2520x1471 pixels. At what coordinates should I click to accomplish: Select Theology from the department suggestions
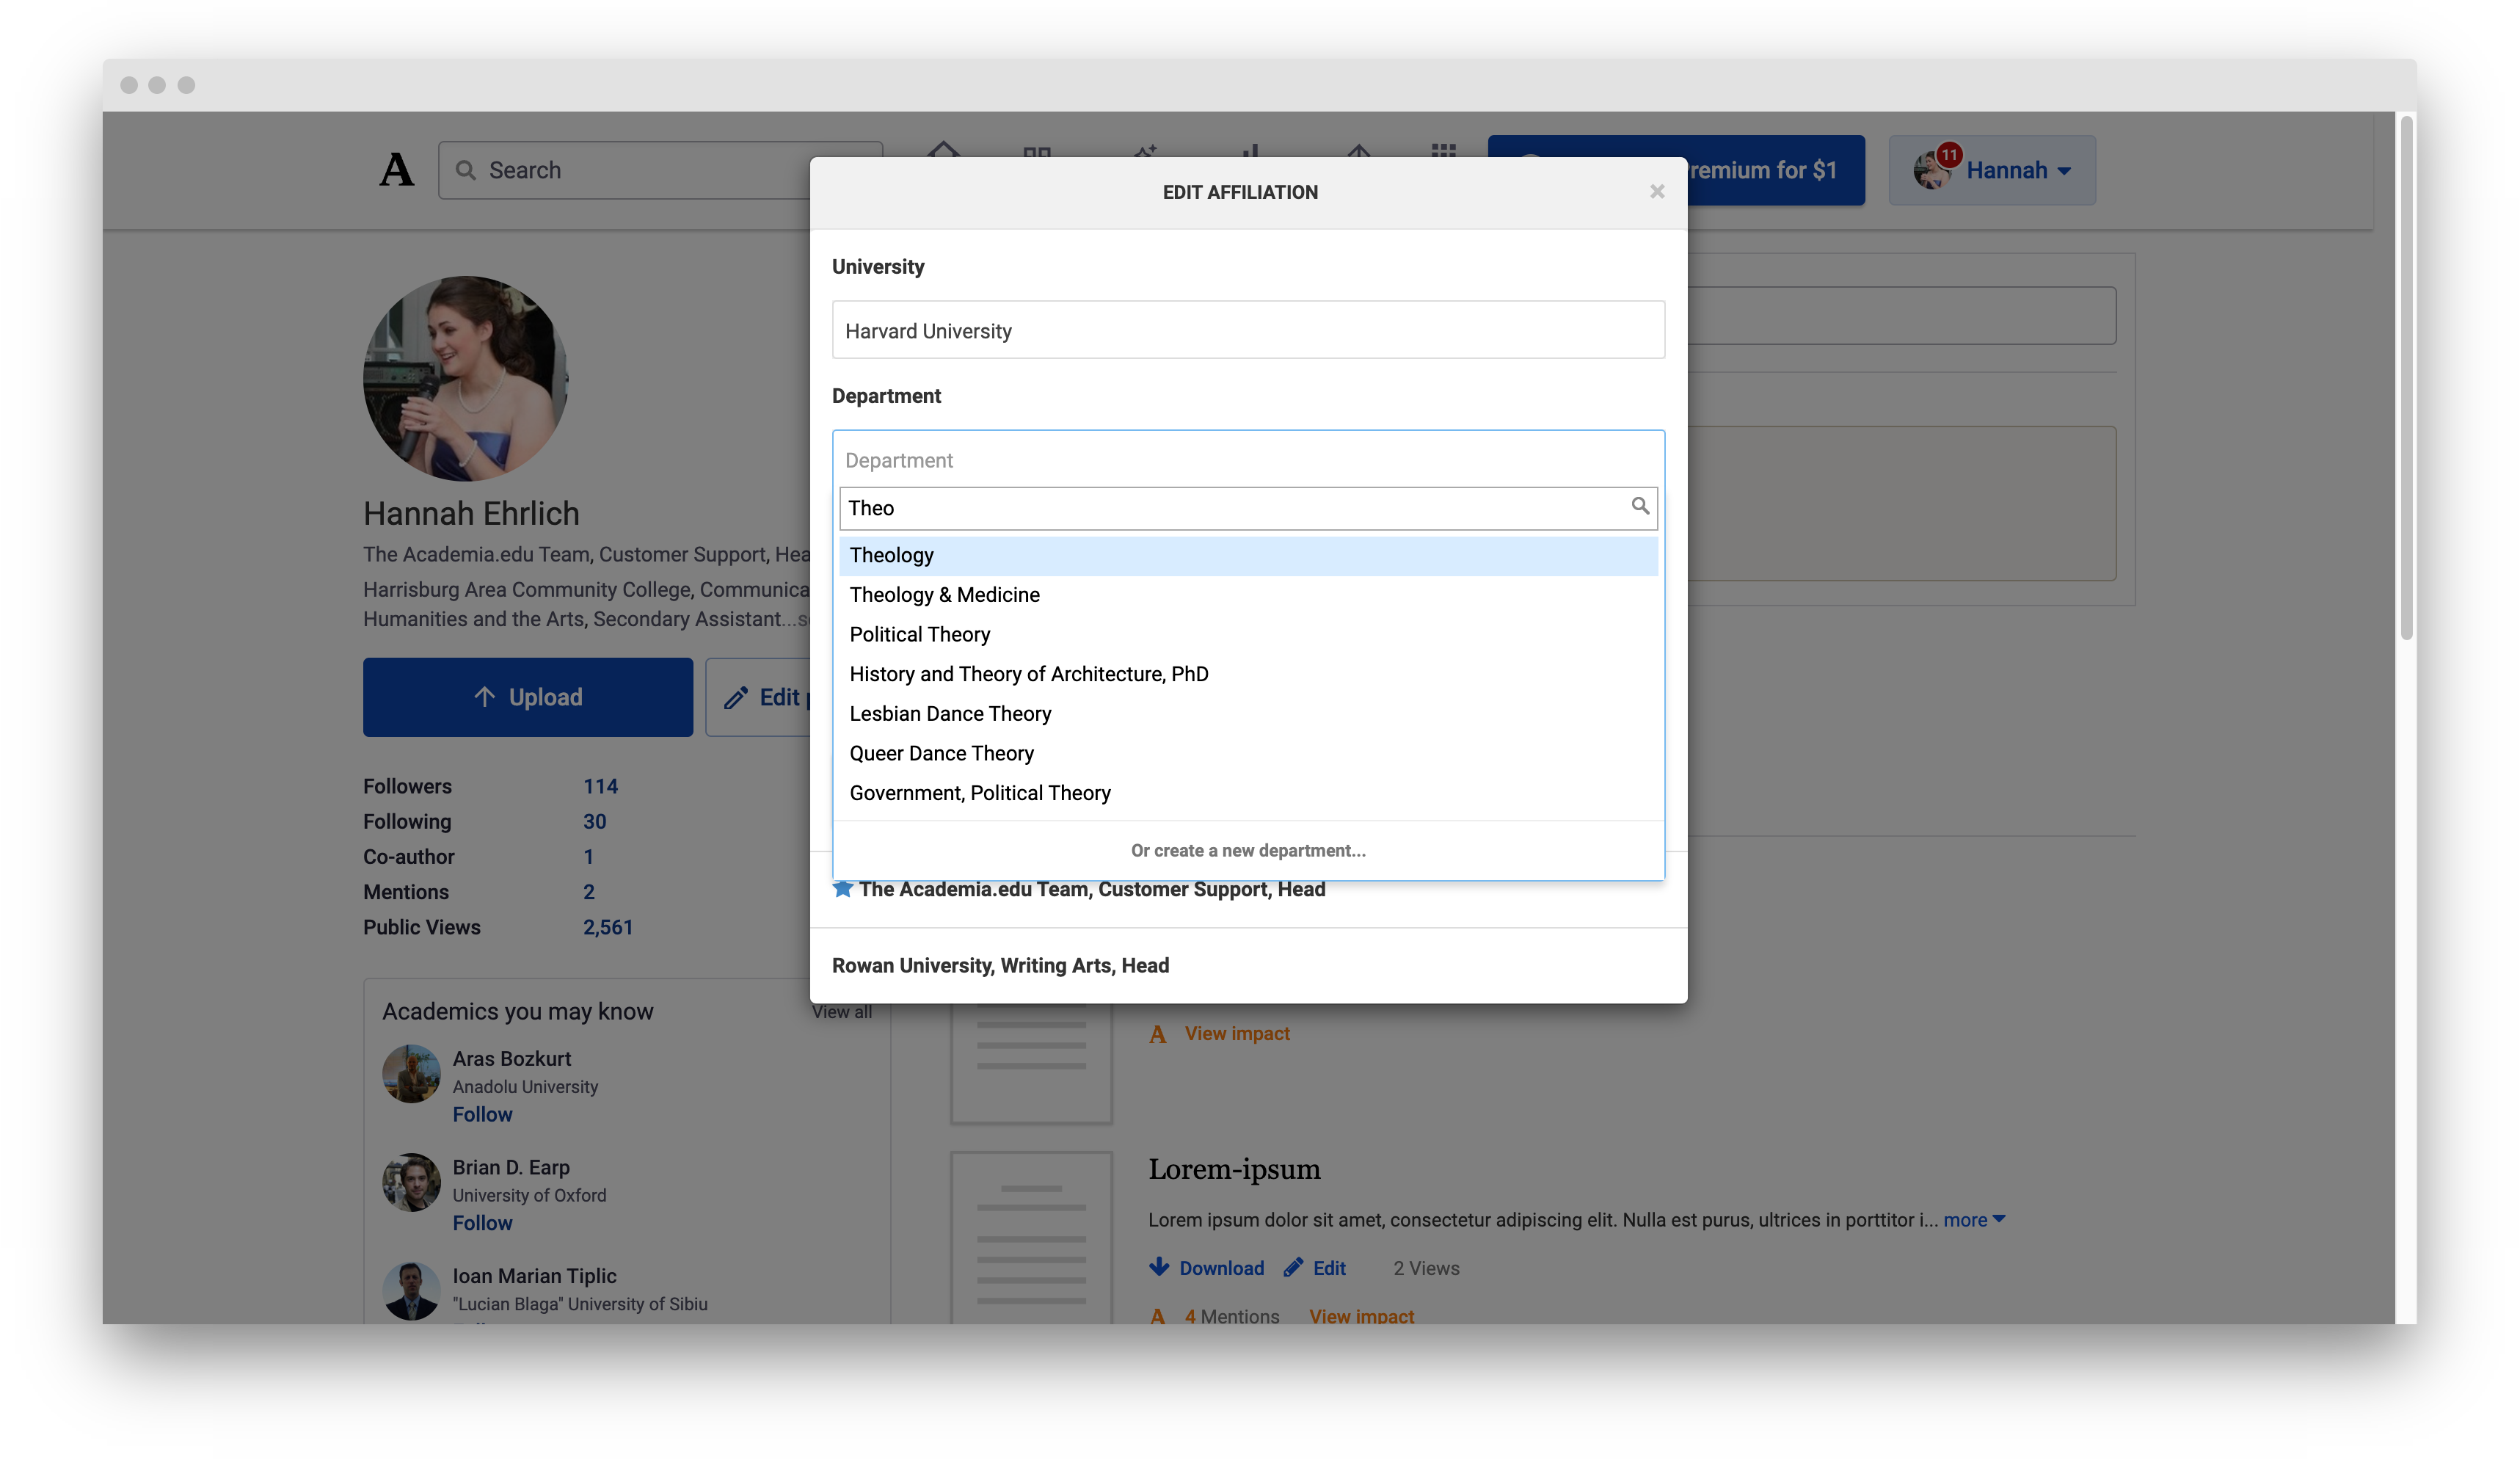(892, 555)
